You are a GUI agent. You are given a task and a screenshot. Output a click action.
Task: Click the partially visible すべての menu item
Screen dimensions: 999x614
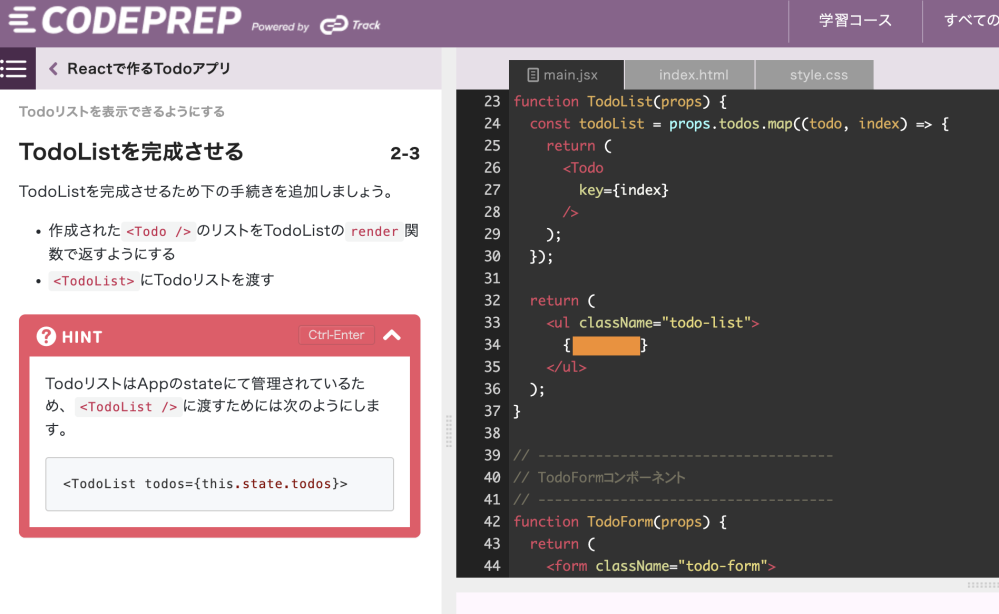click(970, 21)
